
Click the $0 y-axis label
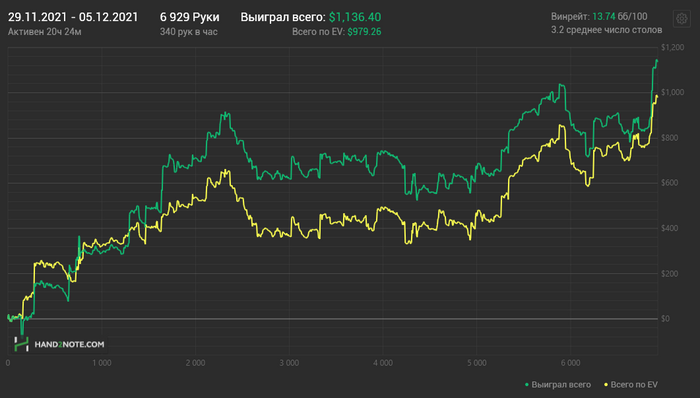point(666,319)
